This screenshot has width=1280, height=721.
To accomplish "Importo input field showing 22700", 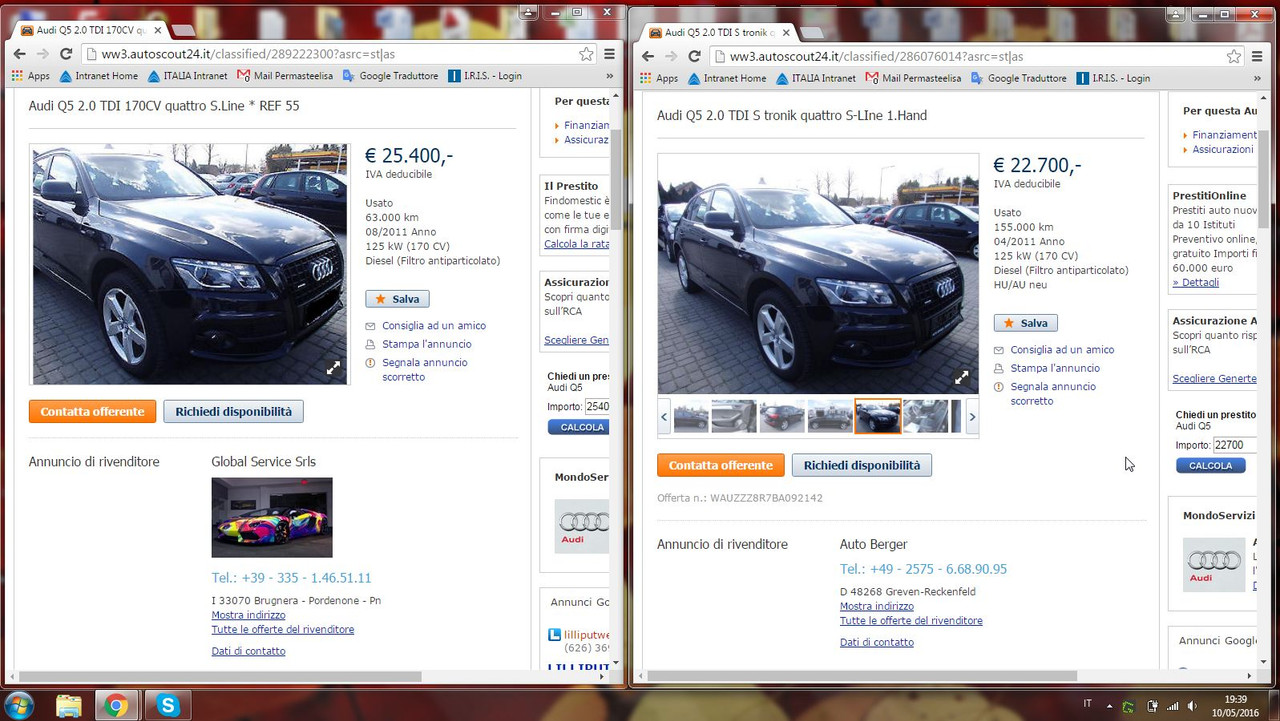I will tap(1234, 445).
